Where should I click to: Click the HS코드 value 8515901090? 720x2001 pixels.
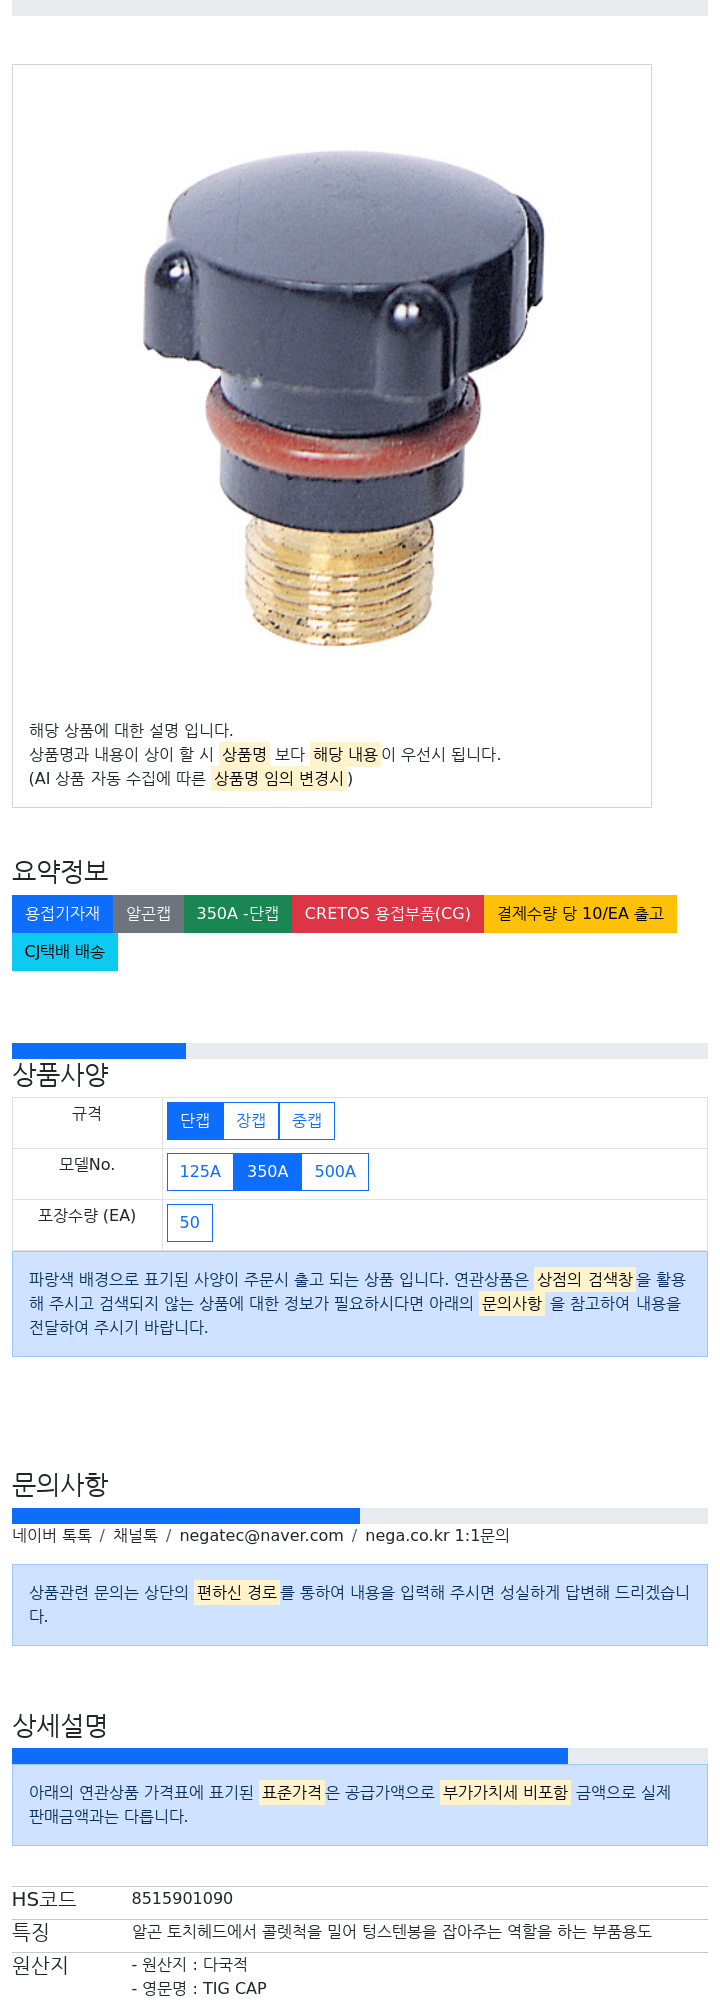point(182,1899)
